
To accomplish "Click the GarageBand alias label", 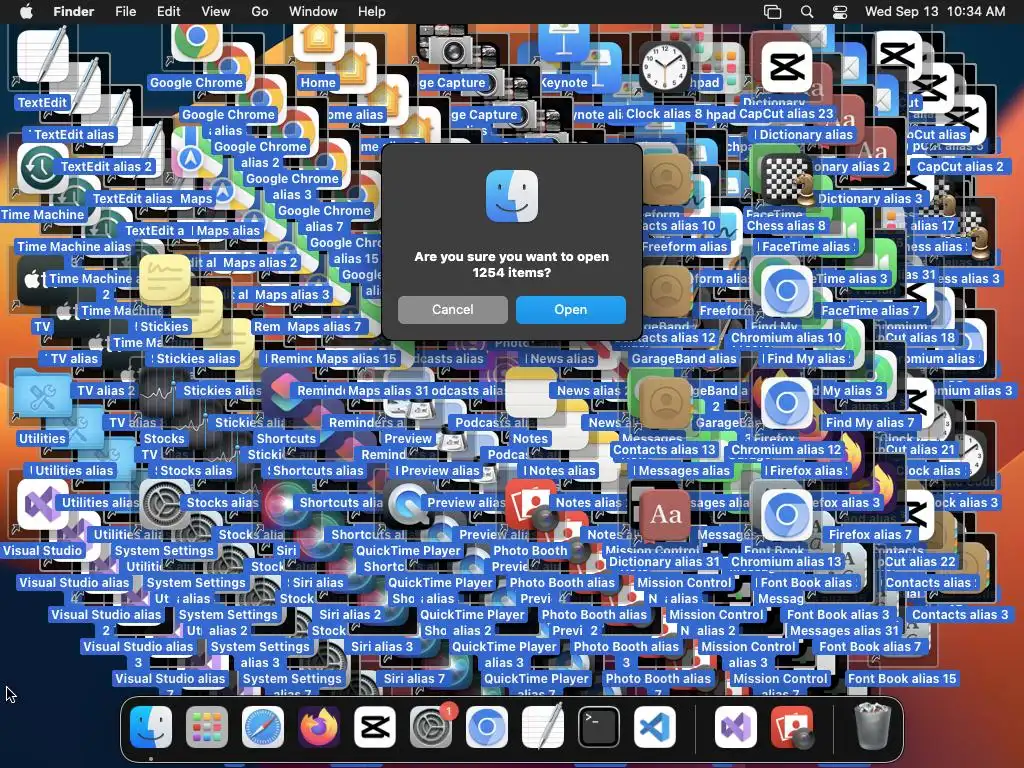I will pos(684,359).
